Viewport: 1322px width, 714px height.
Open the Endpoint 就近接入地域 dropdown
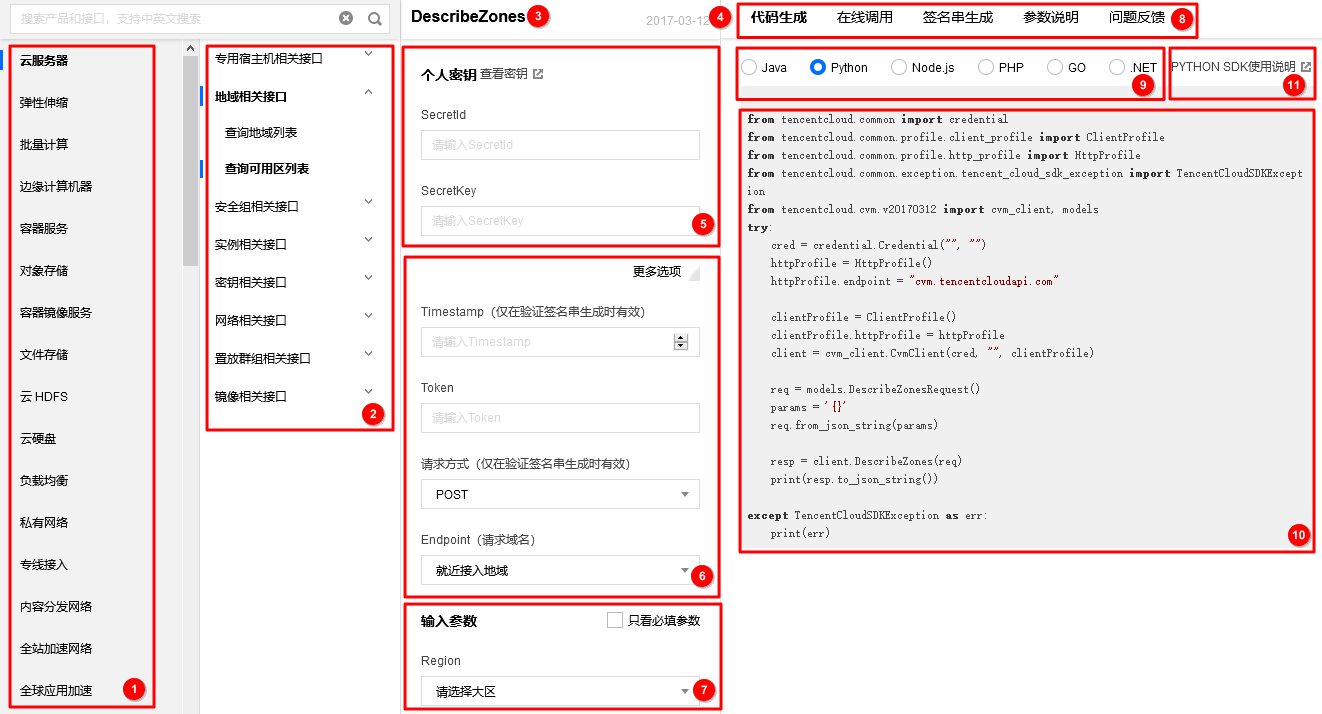click(560, 570)
